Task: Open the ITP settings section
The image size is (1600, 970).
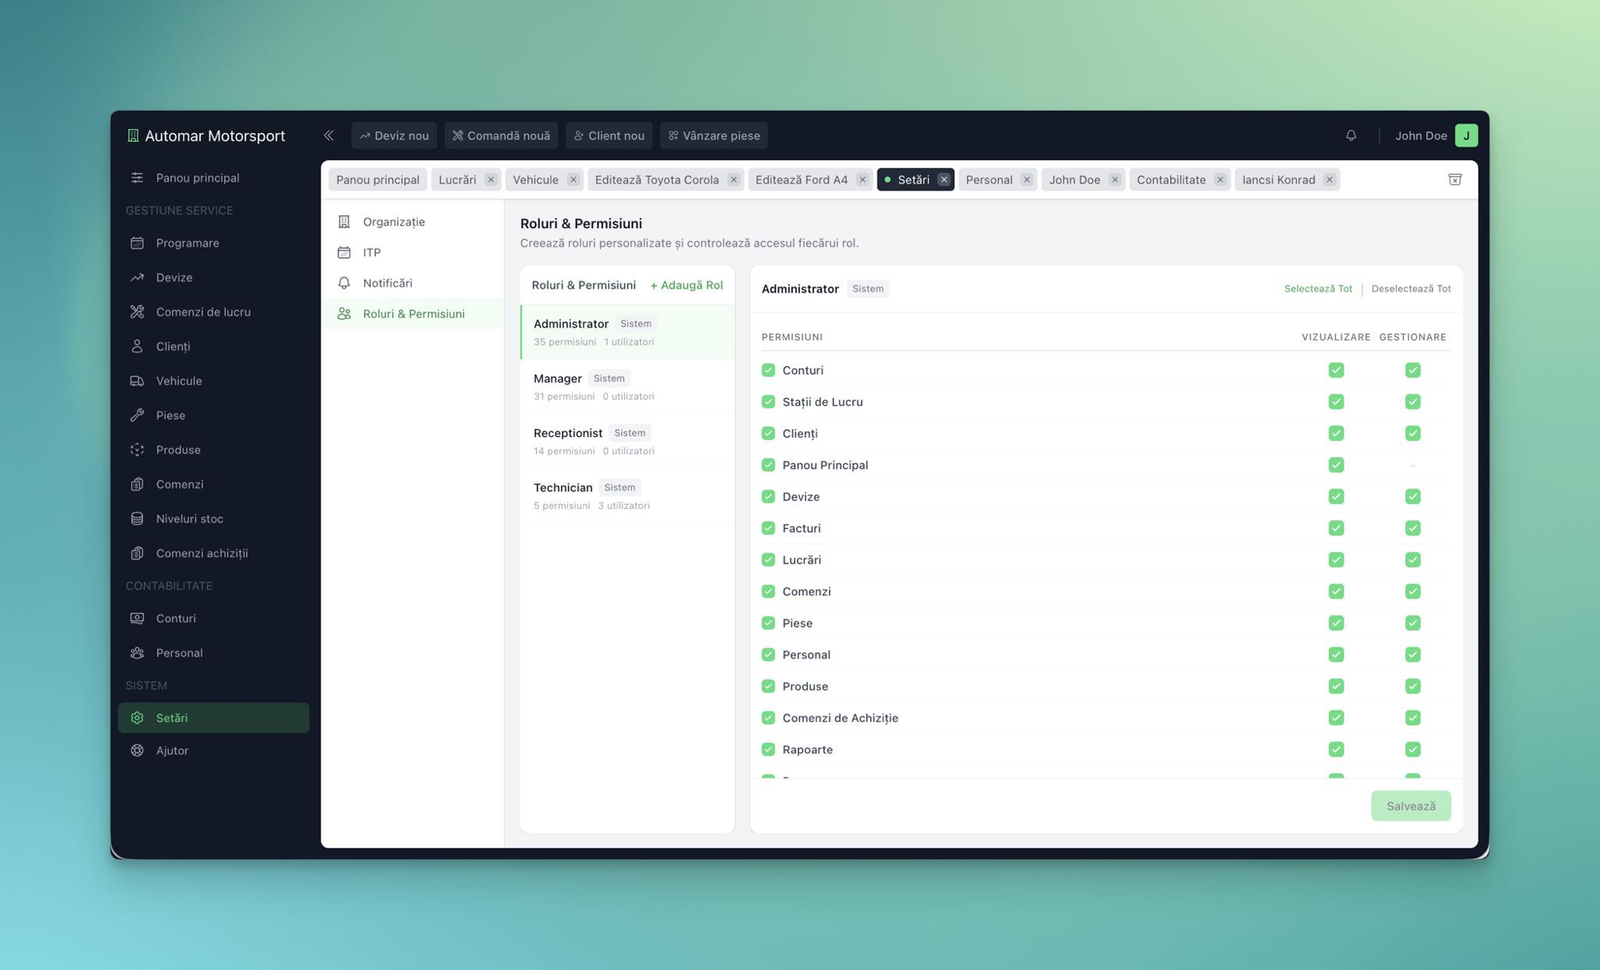Action: (x=412, y=252)
